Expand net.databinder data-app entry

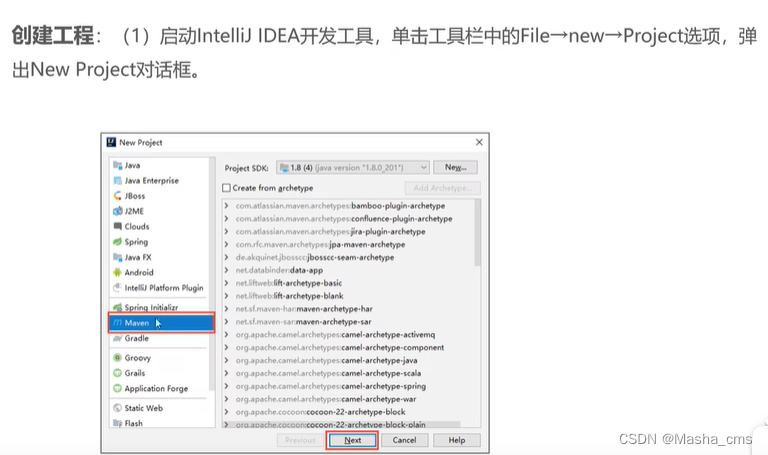point(226,270)
